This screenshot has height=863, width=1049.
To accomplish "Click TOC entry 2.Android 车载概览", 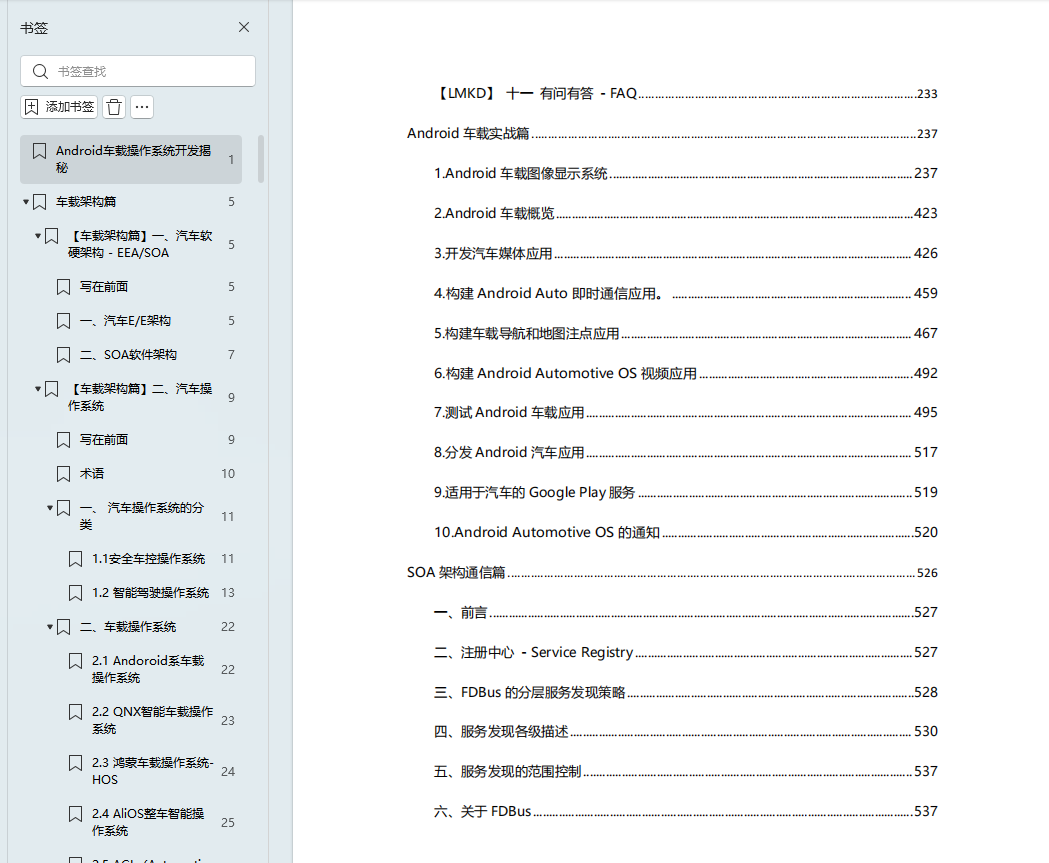I will click(x=686, y=213).
